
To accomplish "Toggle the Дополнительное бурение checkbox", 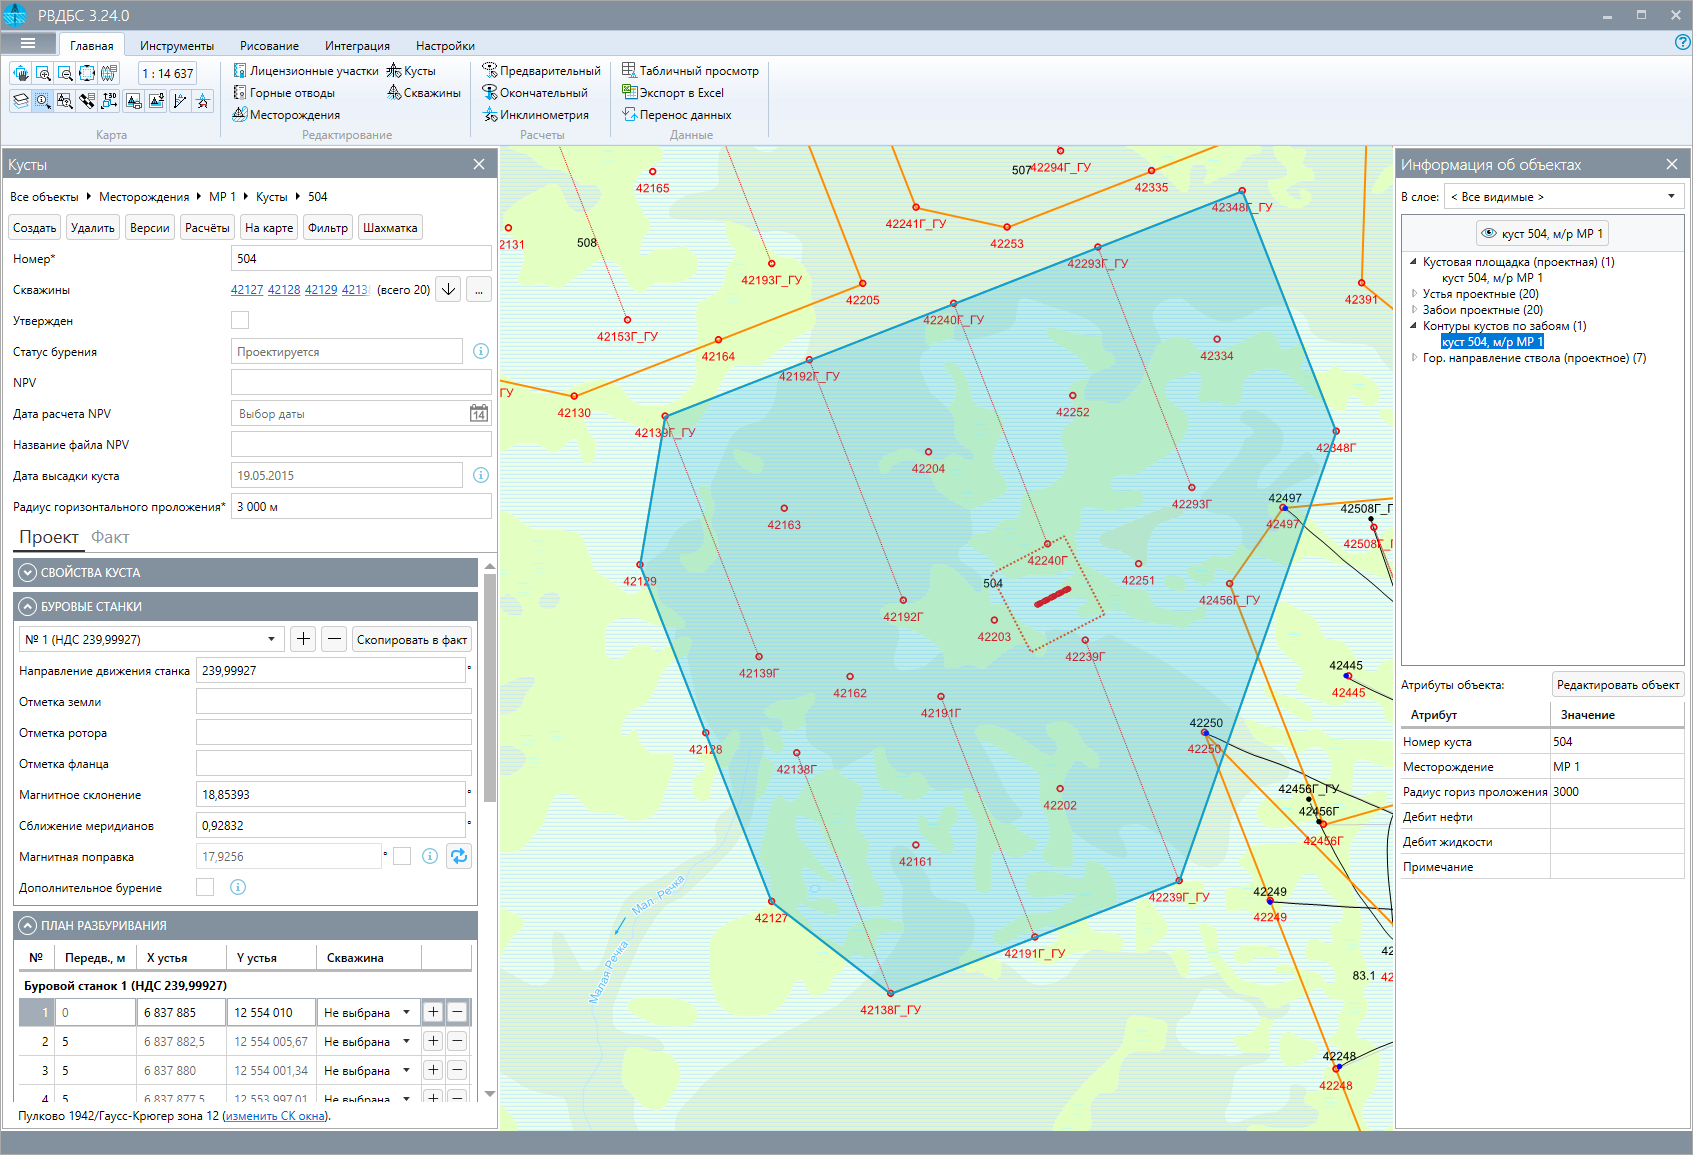I will (205, 887).
